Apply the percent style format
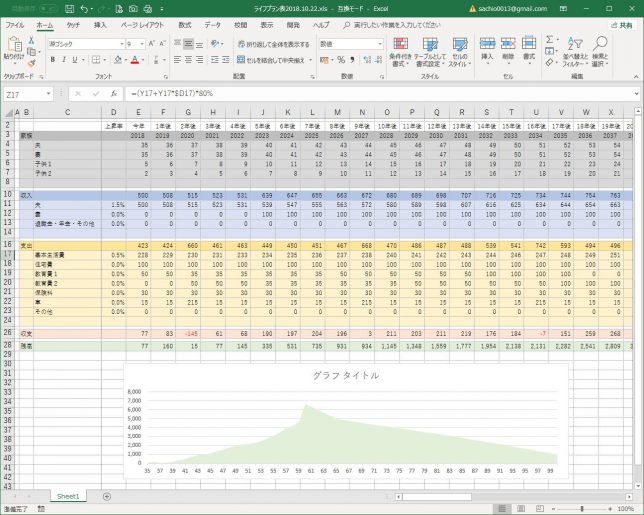Viewport: 644px width, 515px height. [x=341, y=60]
